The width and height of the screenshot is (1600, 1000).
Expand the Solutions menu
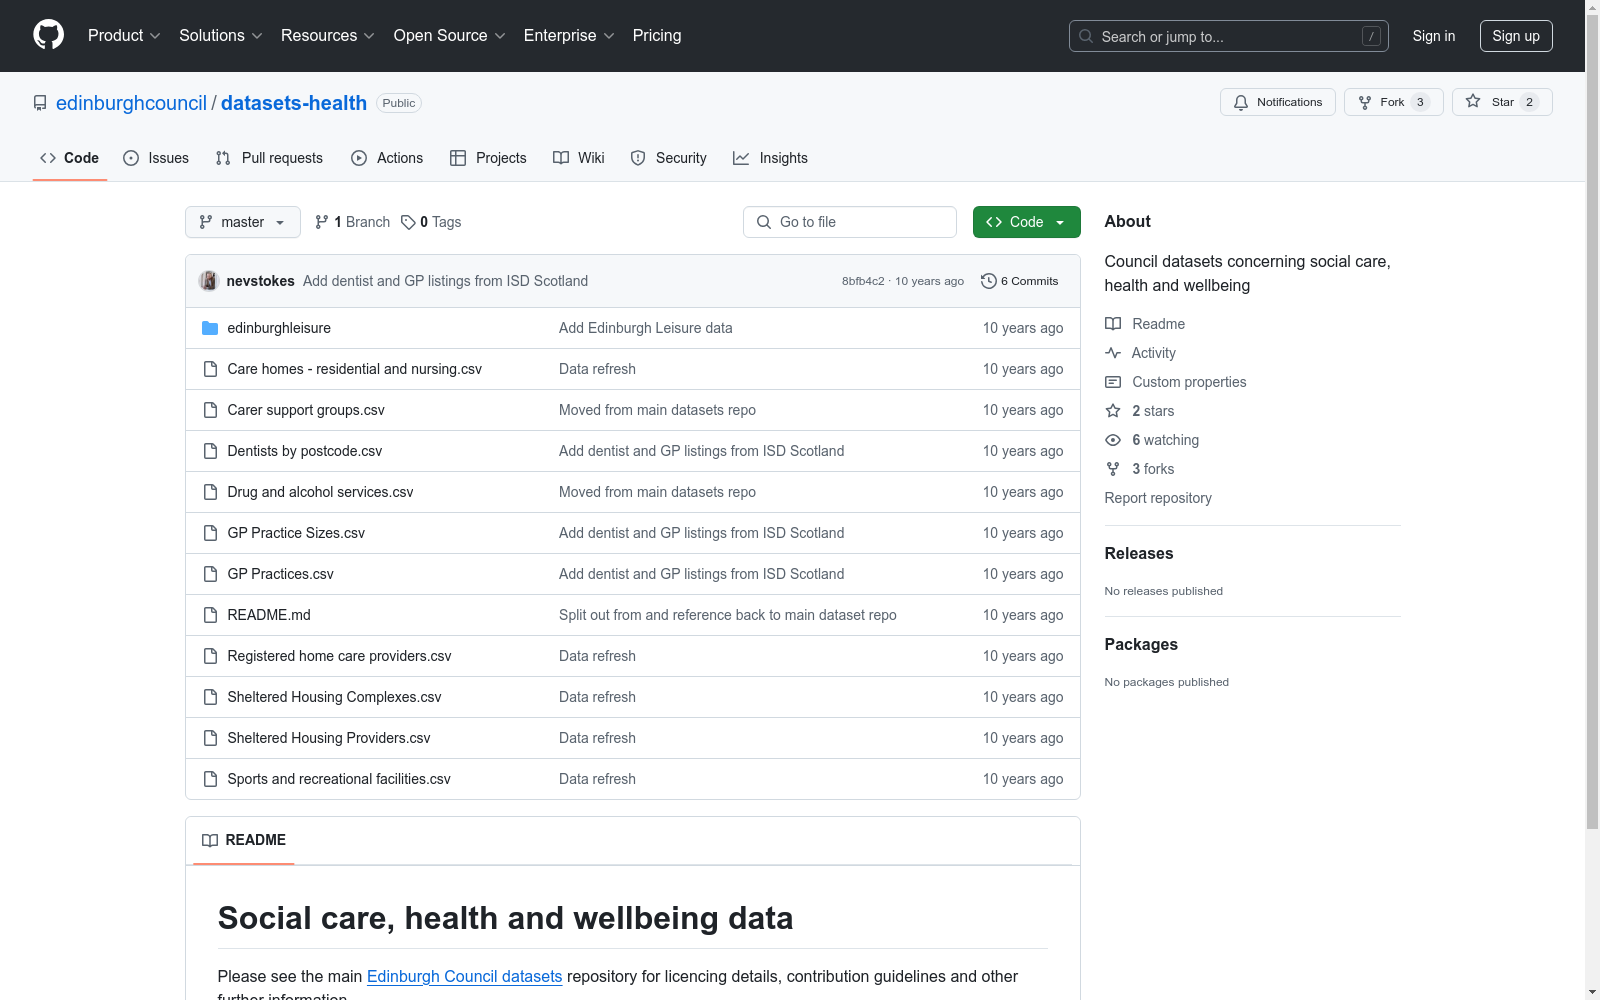click(221, 36)
